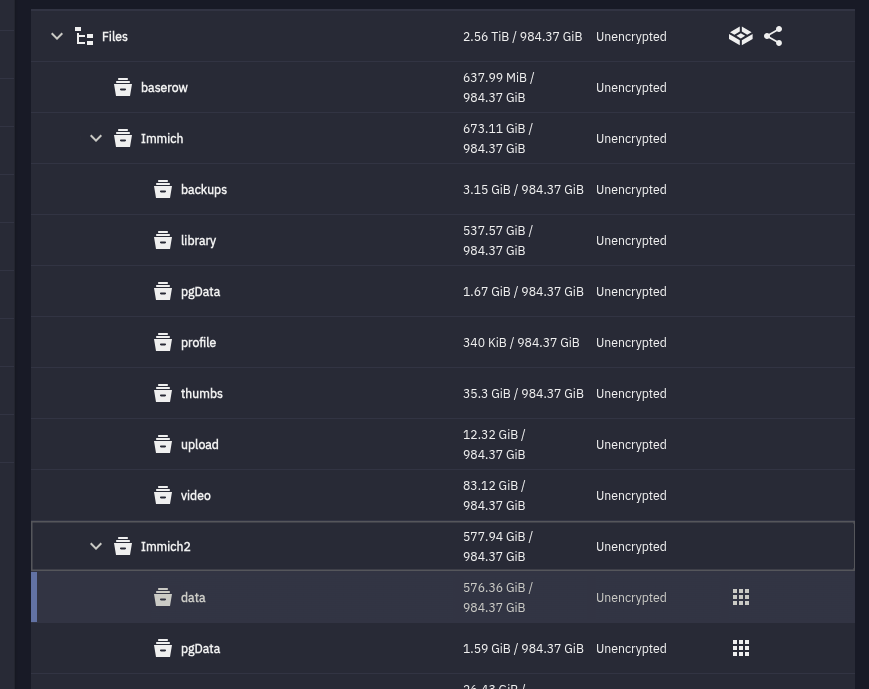
Task: Select the upload dataset row
Action: coord(200,445)
